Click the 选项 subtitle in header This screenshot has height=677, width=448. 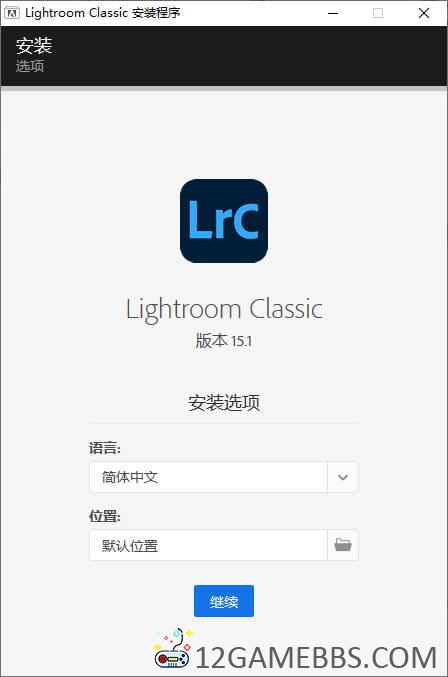click(x=30, y=66)
